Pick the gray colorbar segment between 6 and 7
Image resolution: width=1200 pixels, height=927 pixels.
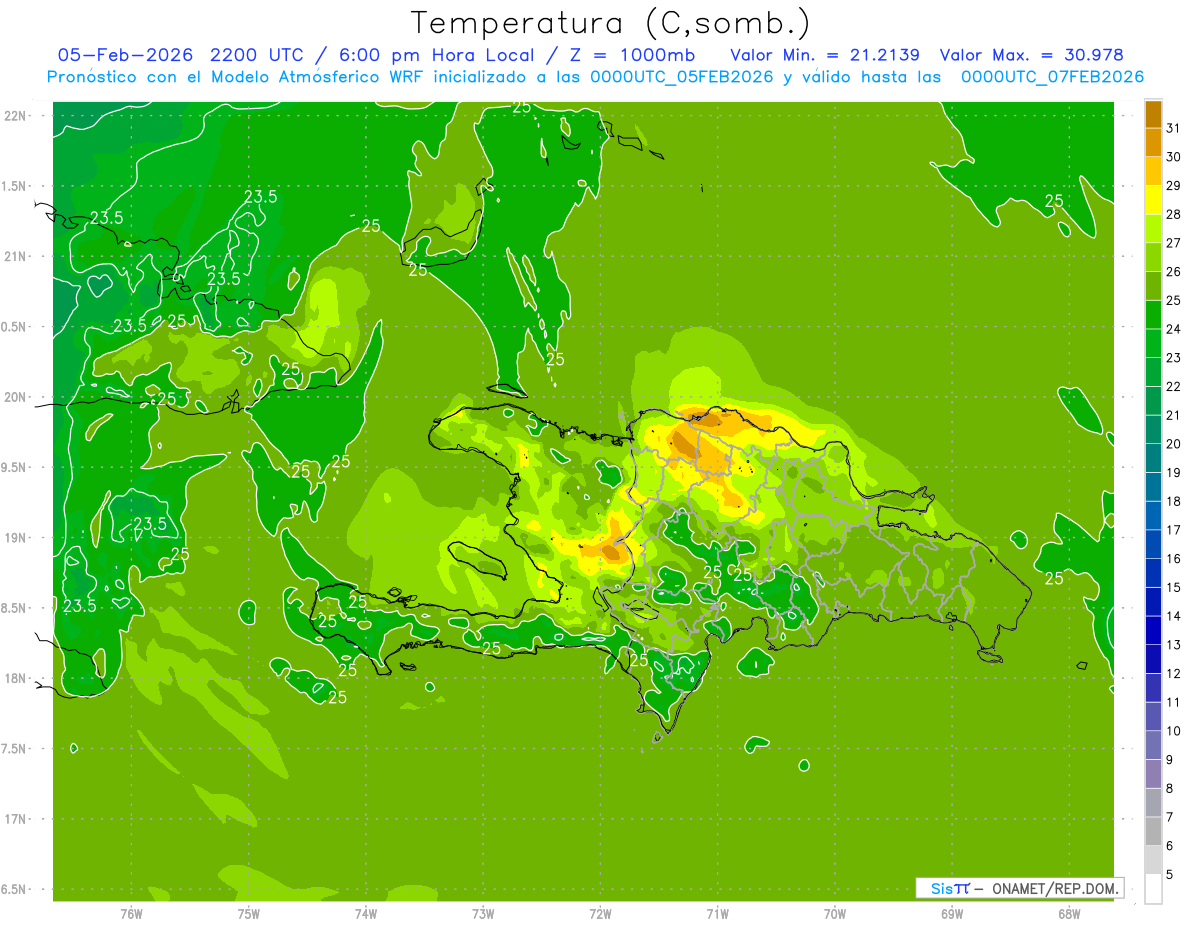pyautogui.click(x=1153, y=831)
